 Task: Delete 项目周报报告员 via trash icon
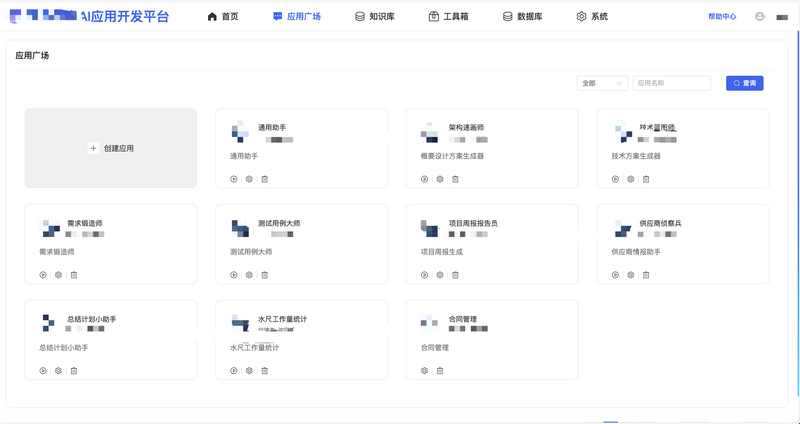pyautogui.click(x=456, y=275)
